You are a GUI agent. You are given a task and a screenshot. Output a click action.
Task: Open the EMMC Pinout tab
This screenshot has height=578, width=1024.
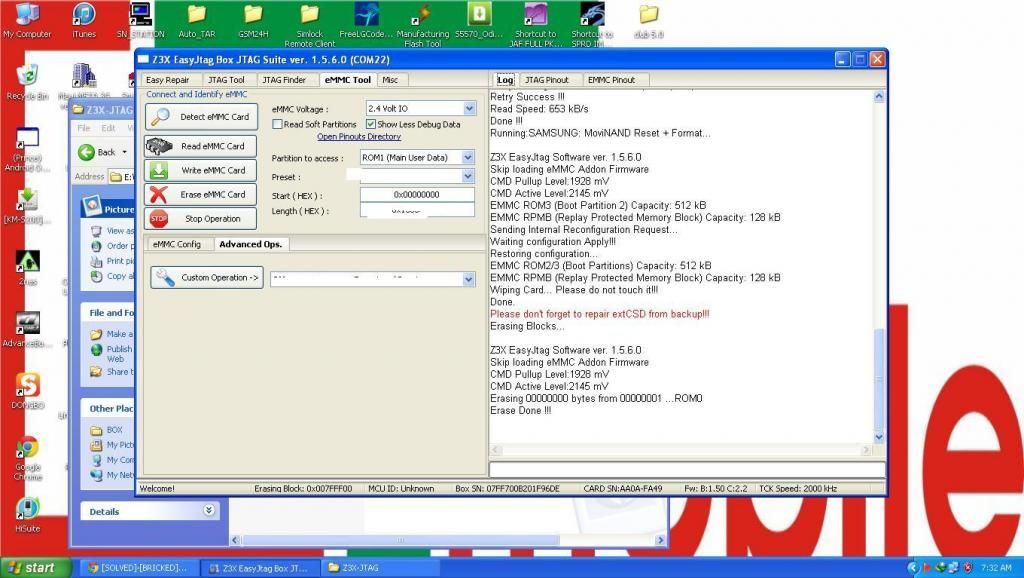611,80
